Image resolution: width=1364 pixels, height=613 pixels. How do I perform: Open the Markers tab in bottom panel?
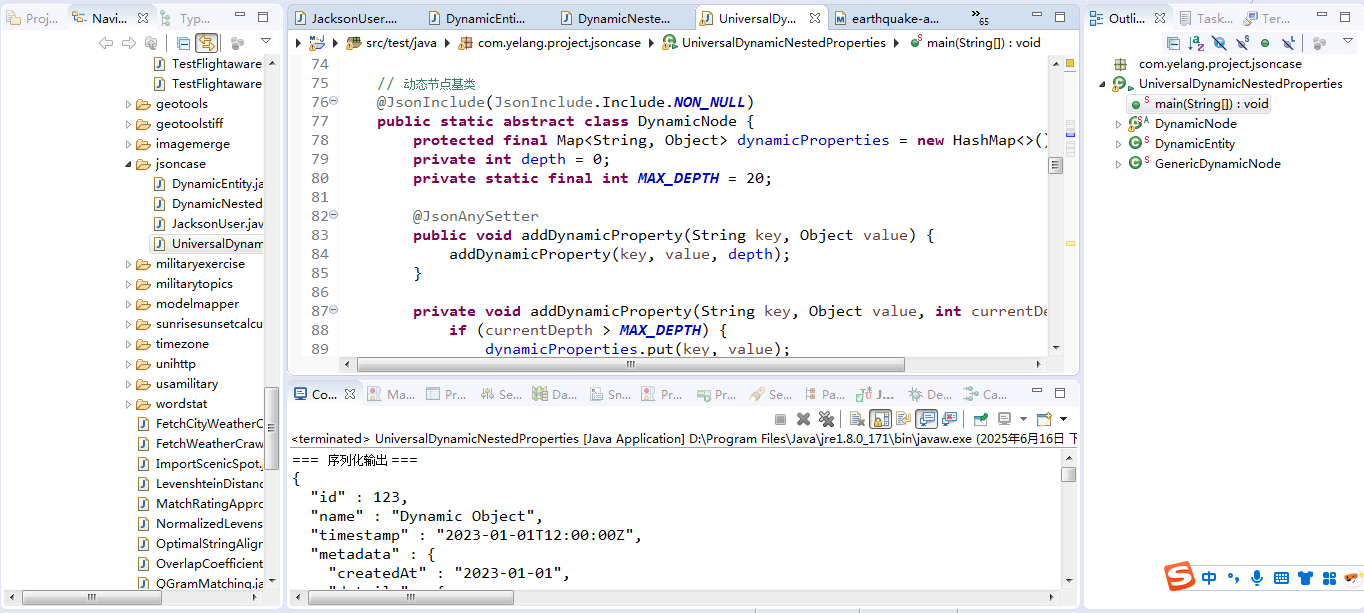point(391,395)
